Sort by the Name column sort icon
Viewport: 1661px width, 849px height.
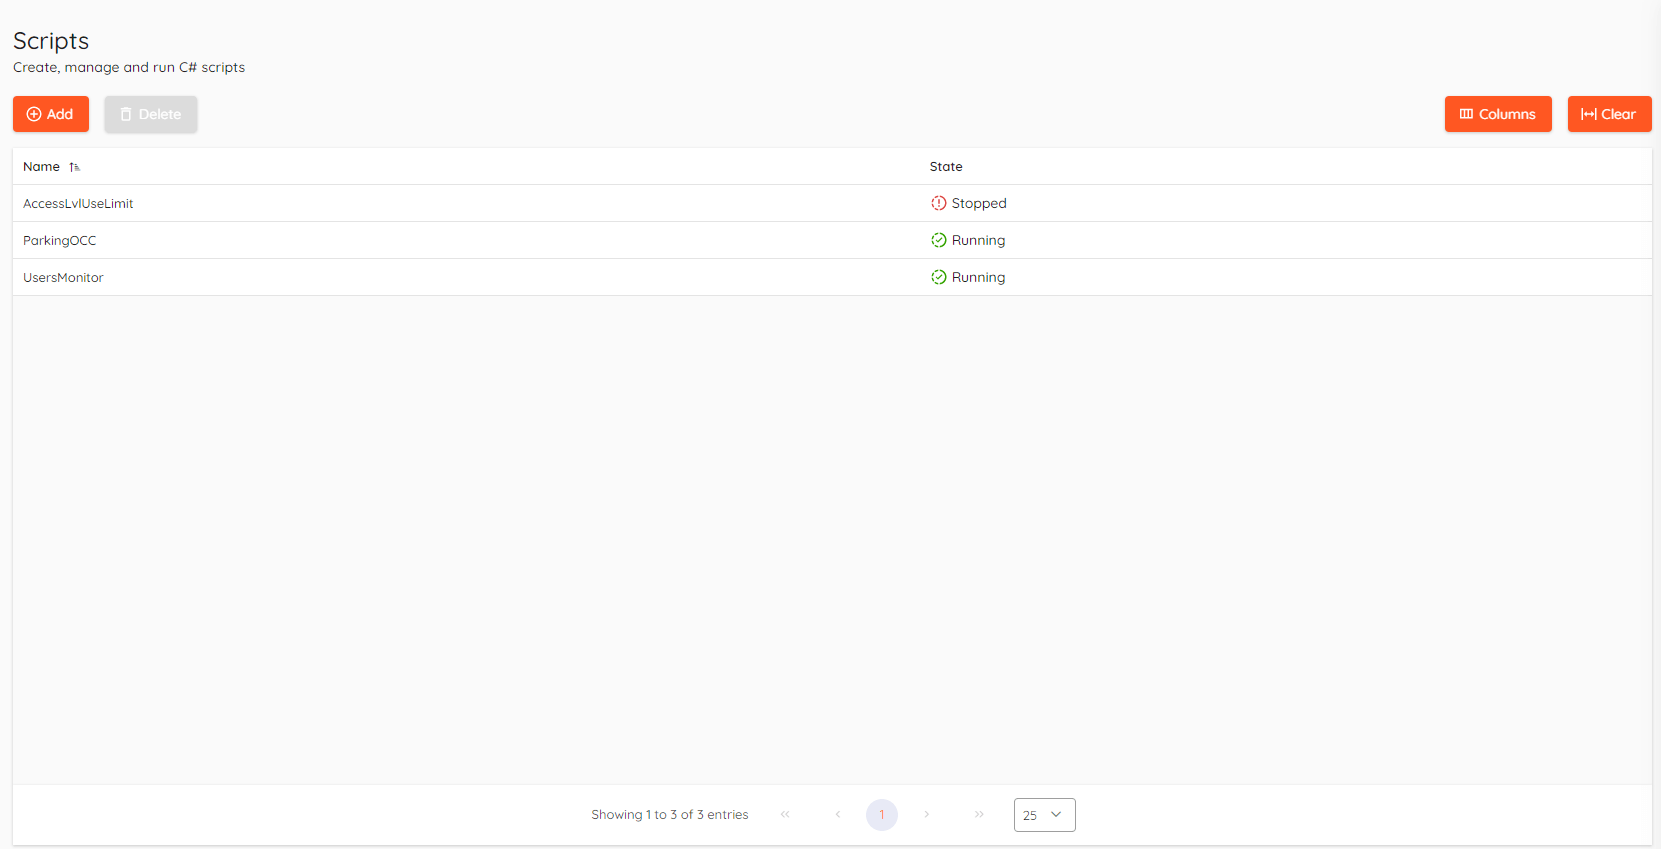pos(75,167)
